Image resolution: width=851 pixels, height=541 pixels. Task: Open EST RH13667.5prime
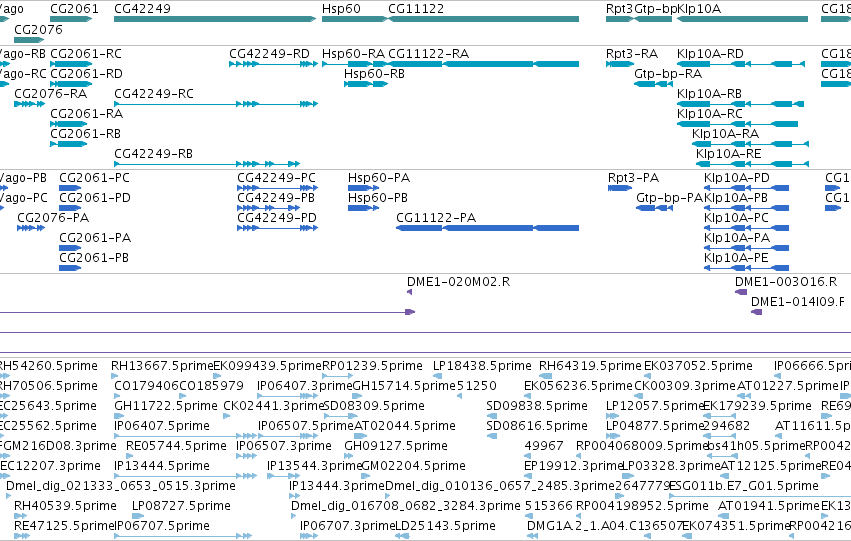[x=117, y=376]
